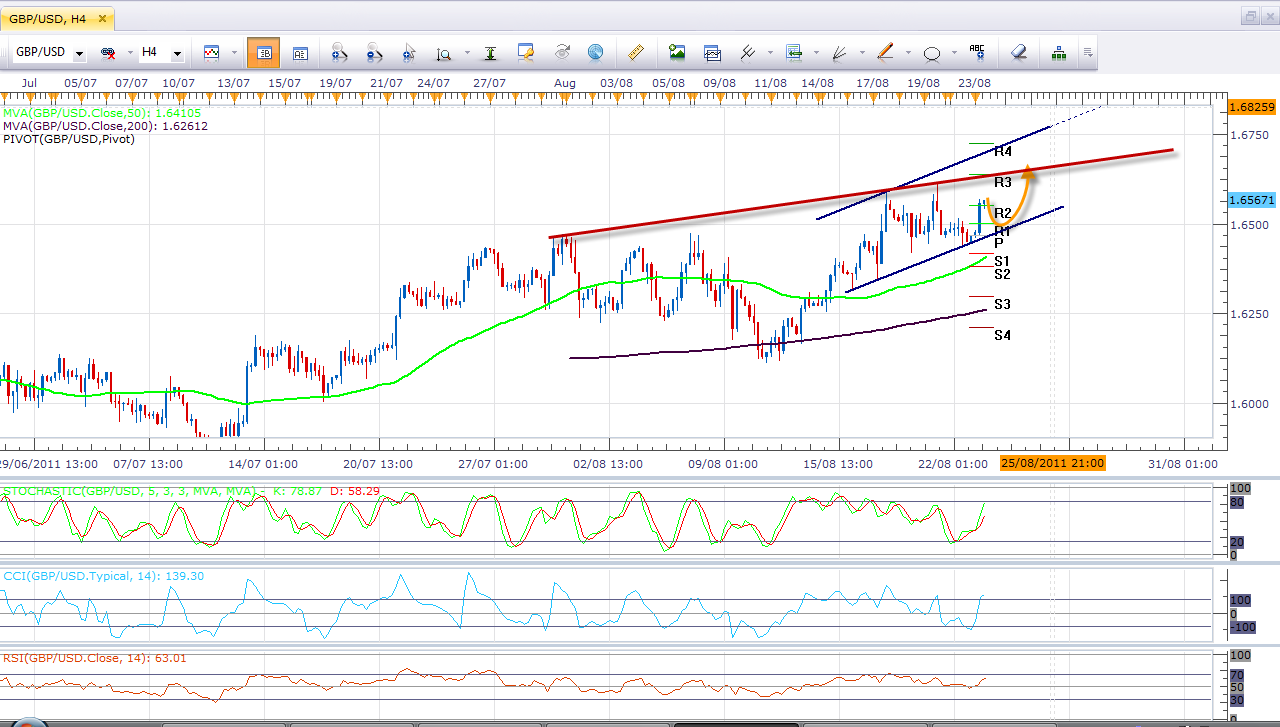Click the S3 pivot level label
Viewport: 1280px width, 727px height.
pos(1002,304)
